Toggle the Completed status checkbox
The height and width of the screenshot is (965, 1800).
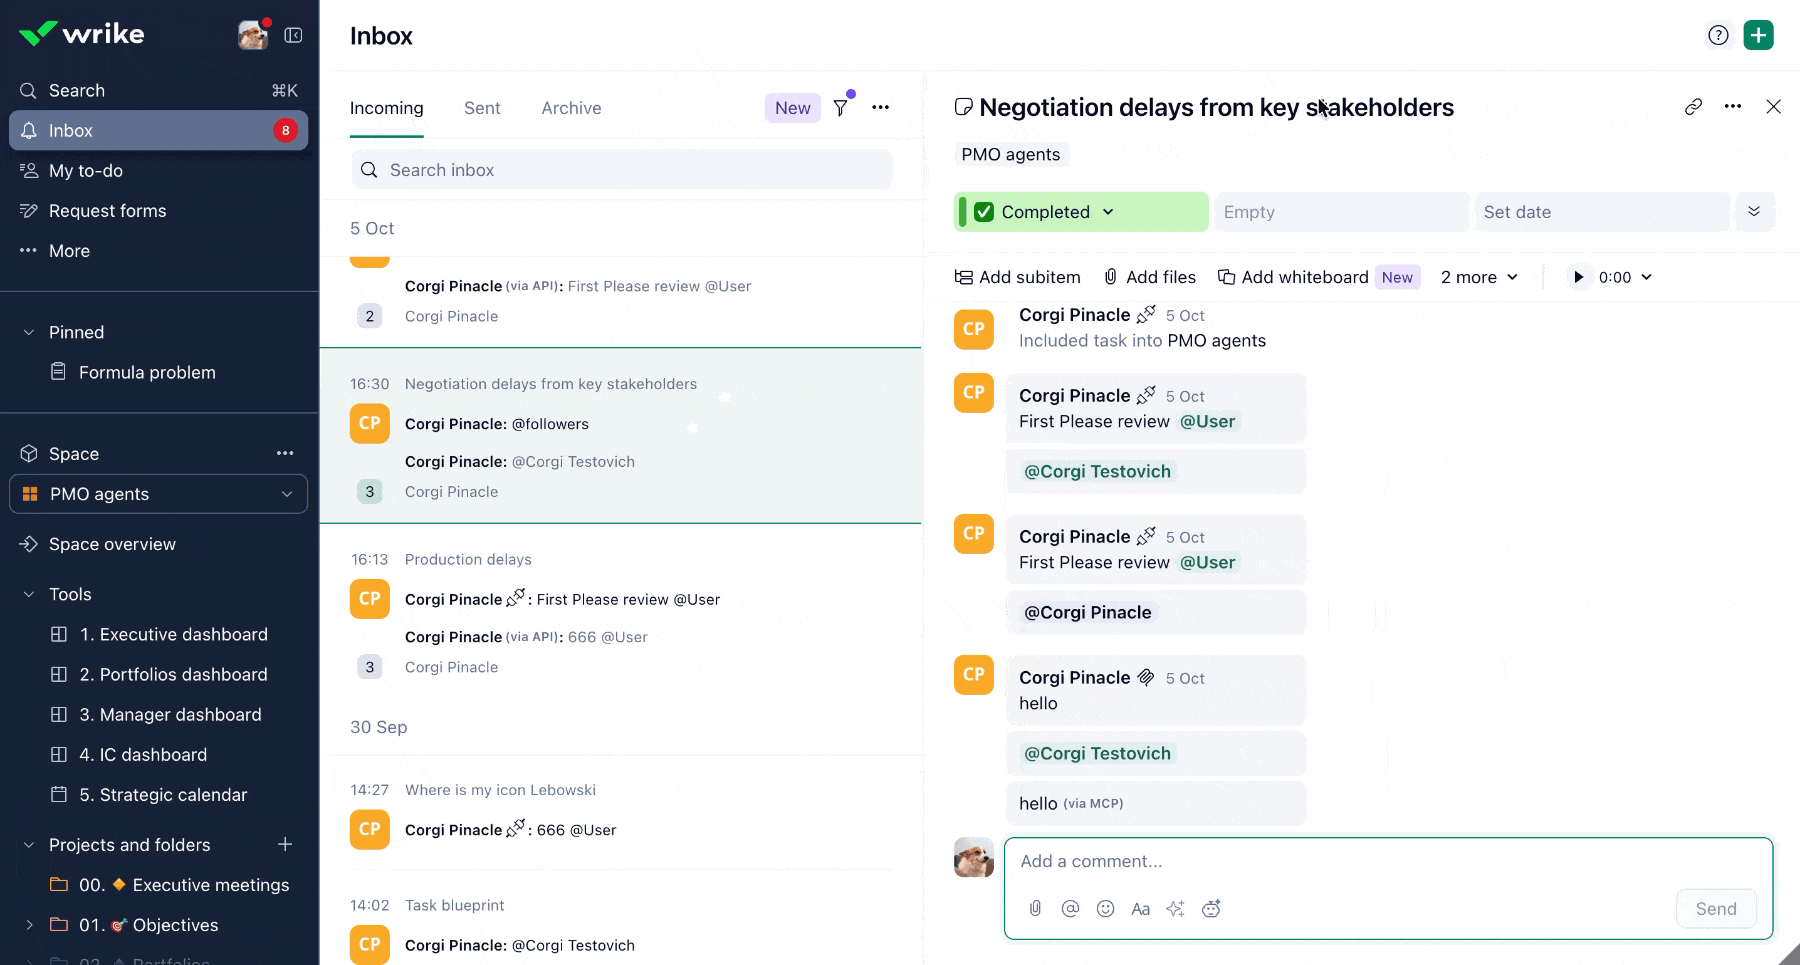(984, 212)
